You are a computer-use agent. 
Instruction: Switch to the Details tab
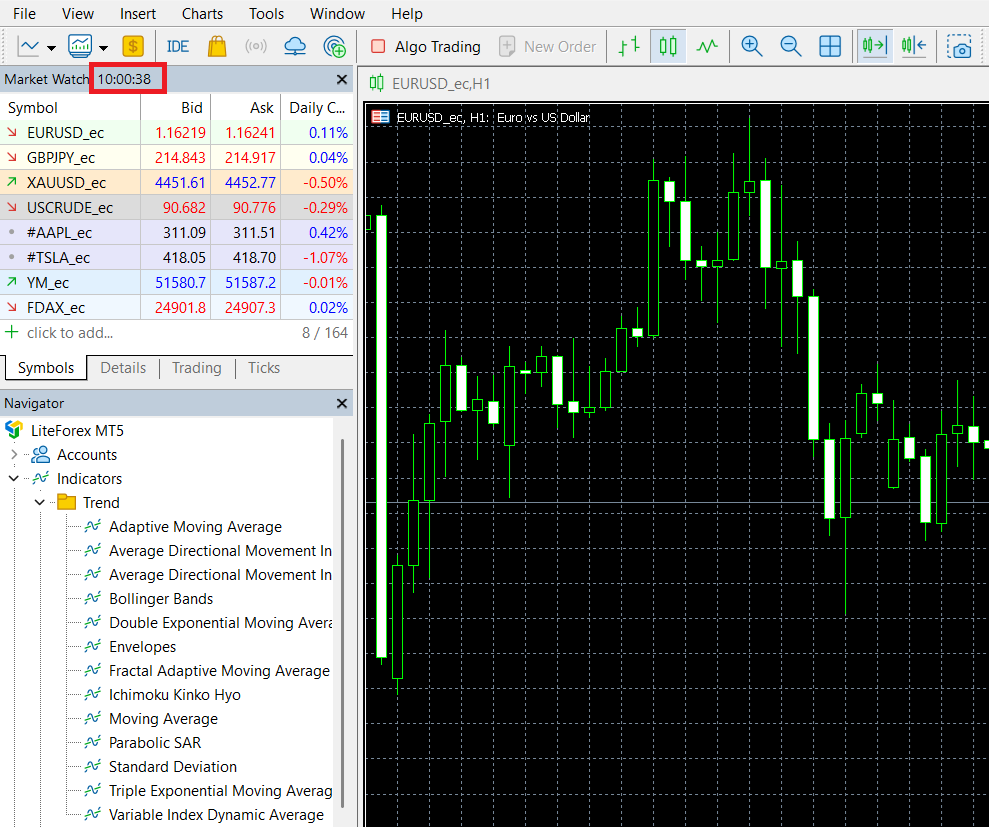[123, 368]
